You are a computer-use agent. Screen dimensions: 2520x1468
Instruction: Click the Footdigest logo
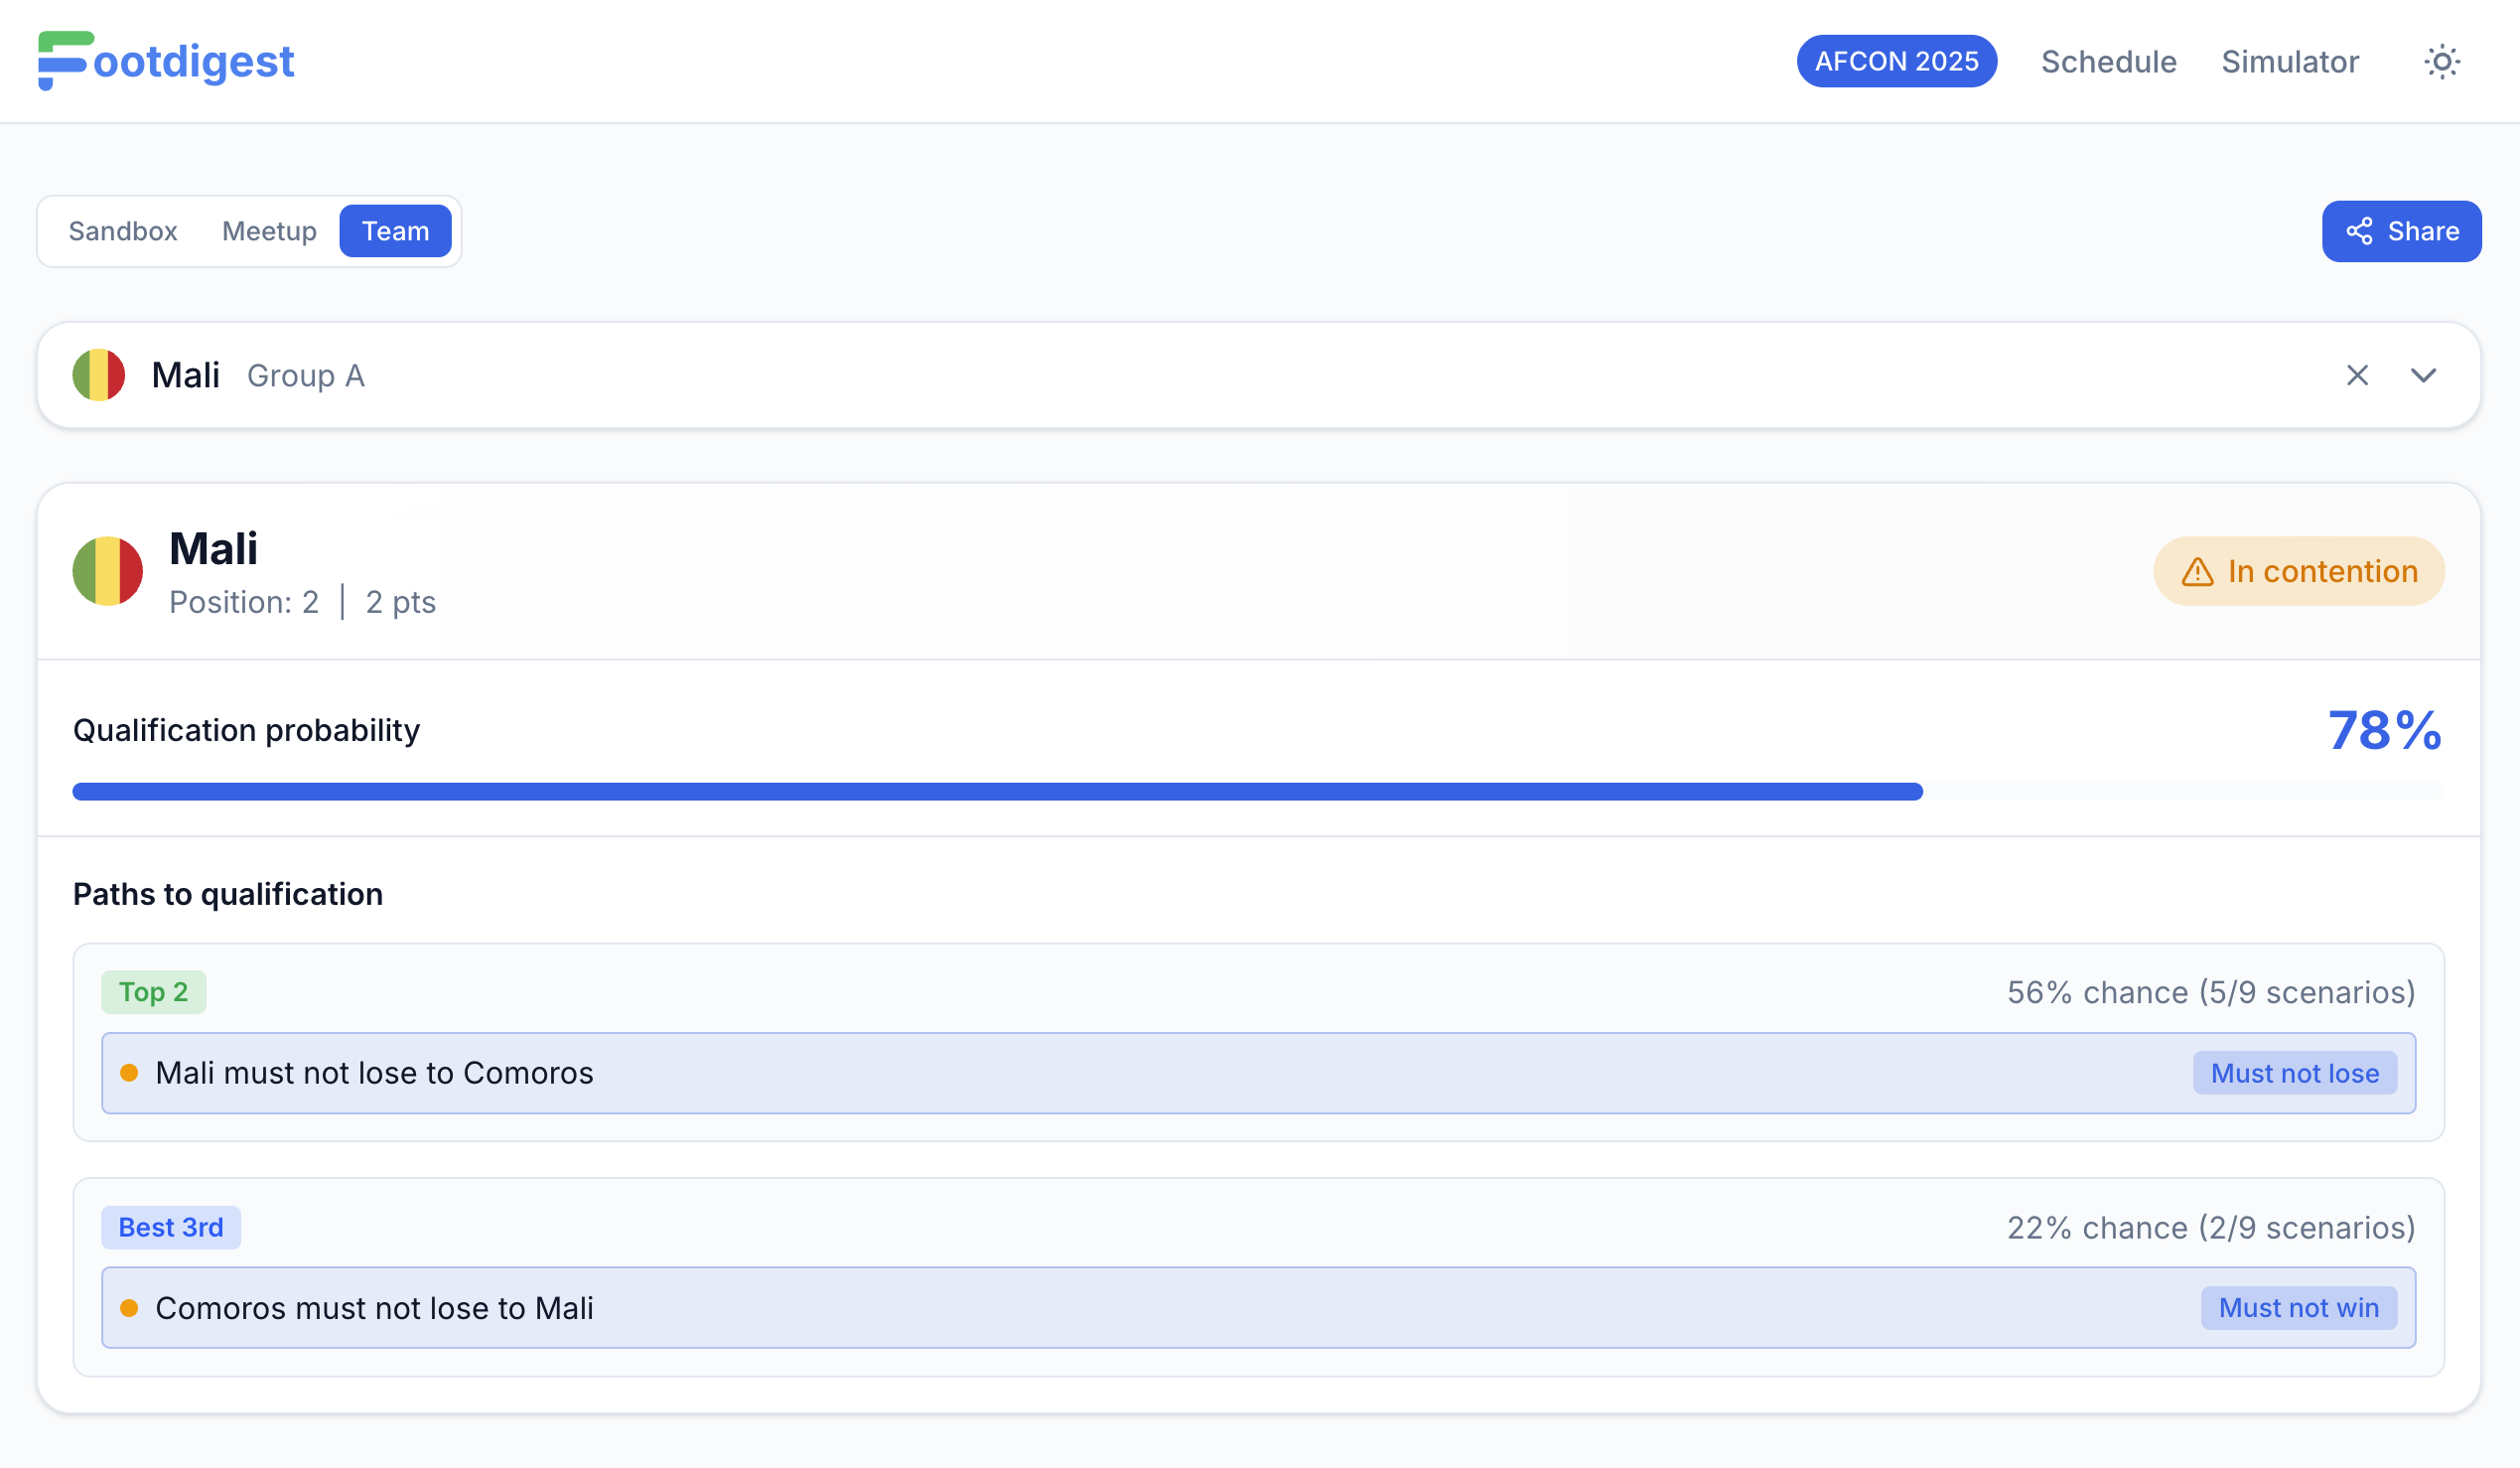click(x=165, y=61)
